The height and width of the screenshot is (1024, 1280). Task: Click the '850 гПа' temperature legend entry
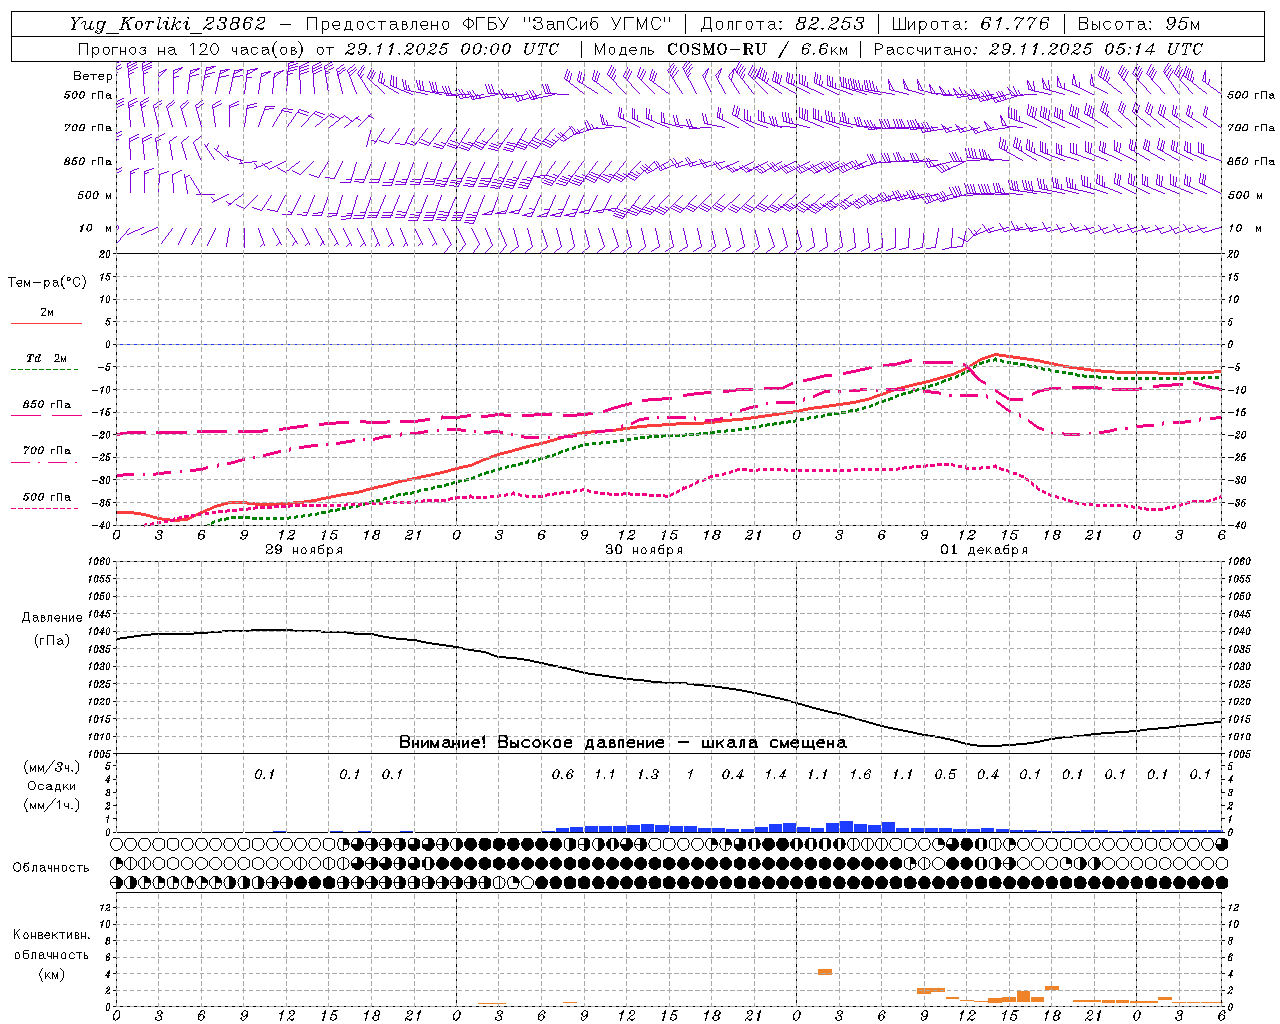(x=47, y=404)
